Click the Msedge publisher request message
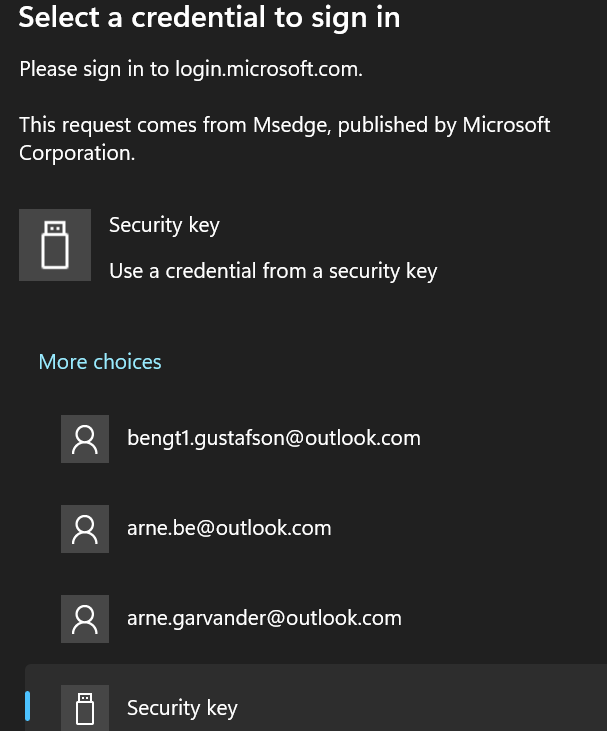Image resolution: width=607 pixels, height=731 pixels. [x=285, y=126]
